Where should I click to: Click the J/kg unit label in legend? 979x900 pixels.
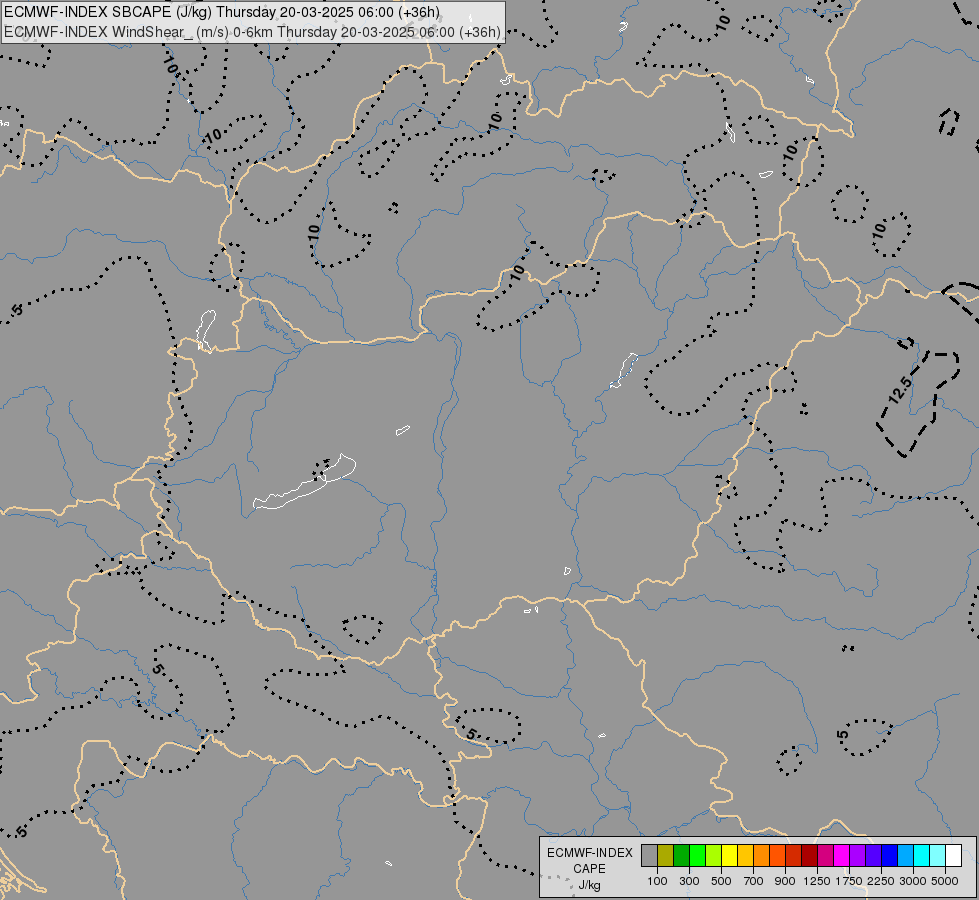[589, 885]
